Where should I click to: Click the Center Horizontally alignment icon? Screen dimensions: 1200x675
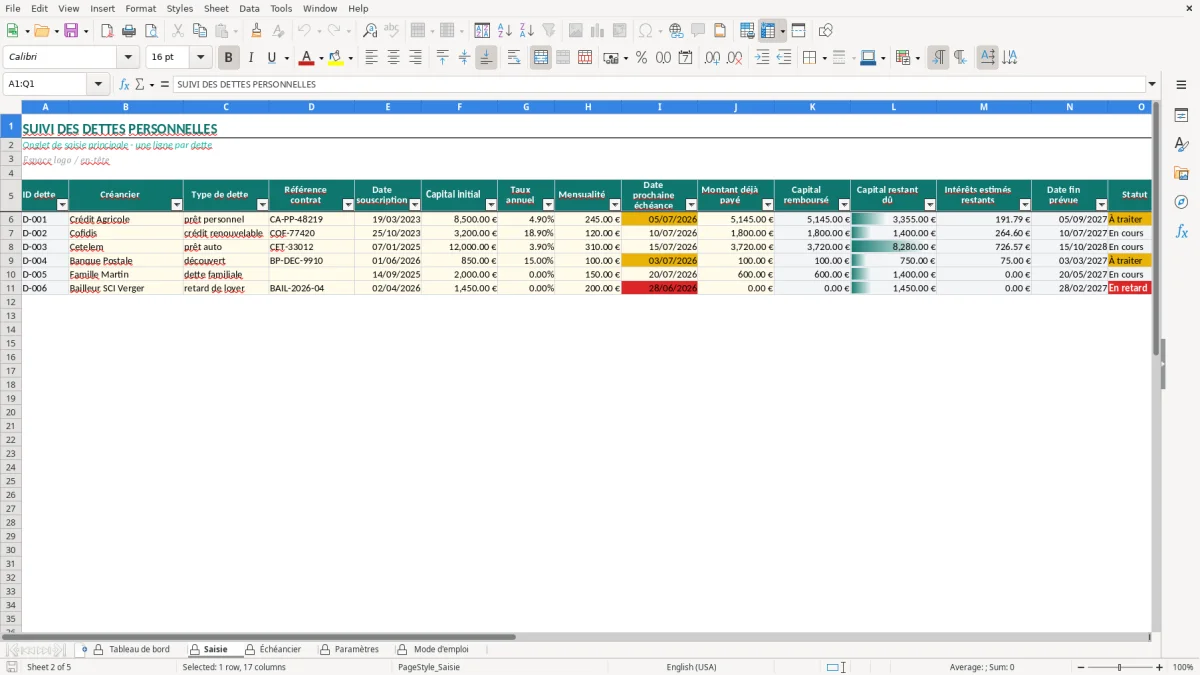[x=393, y=58]
